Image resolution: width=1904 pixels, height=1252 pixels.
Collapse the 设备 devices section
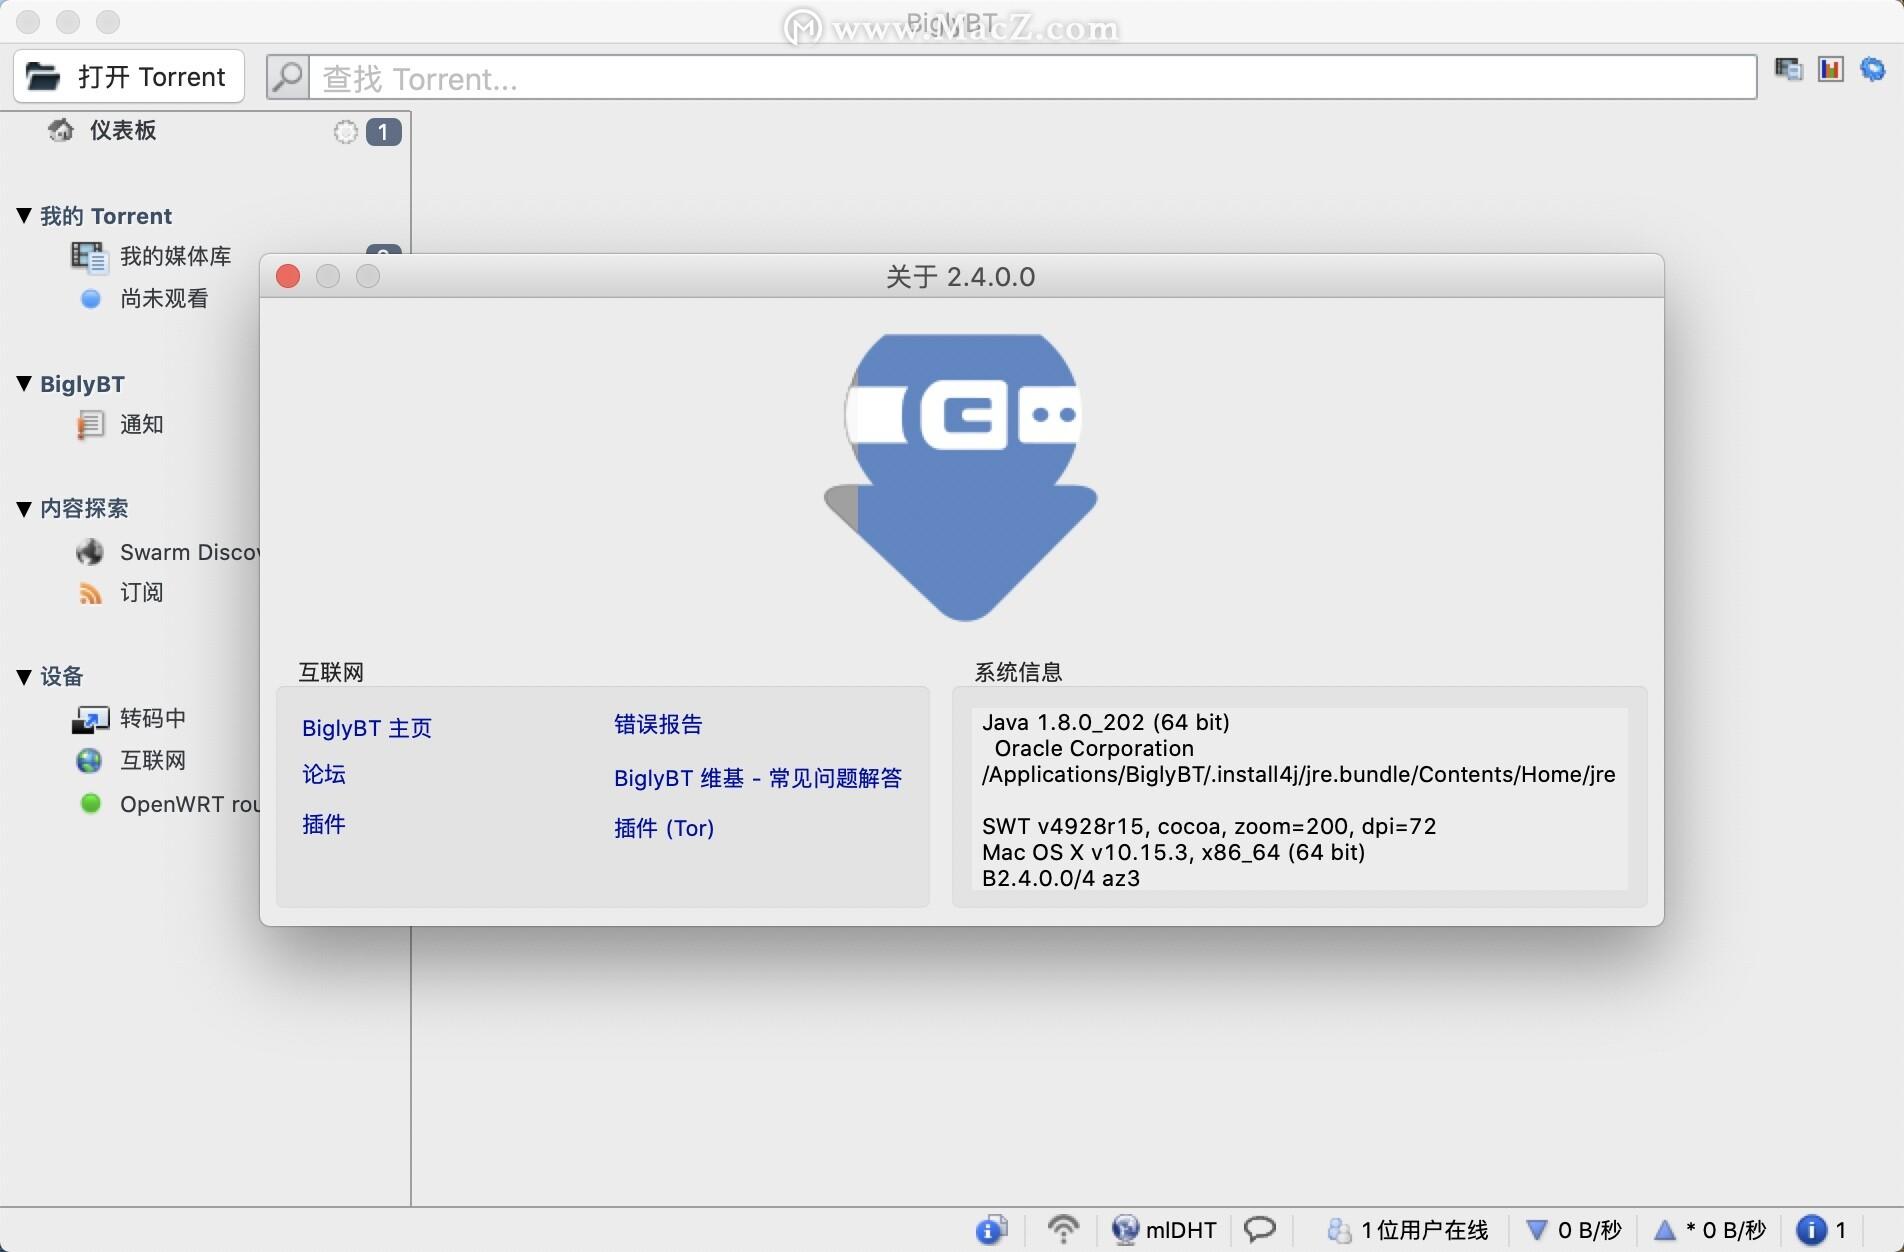(x=24, y=676)
